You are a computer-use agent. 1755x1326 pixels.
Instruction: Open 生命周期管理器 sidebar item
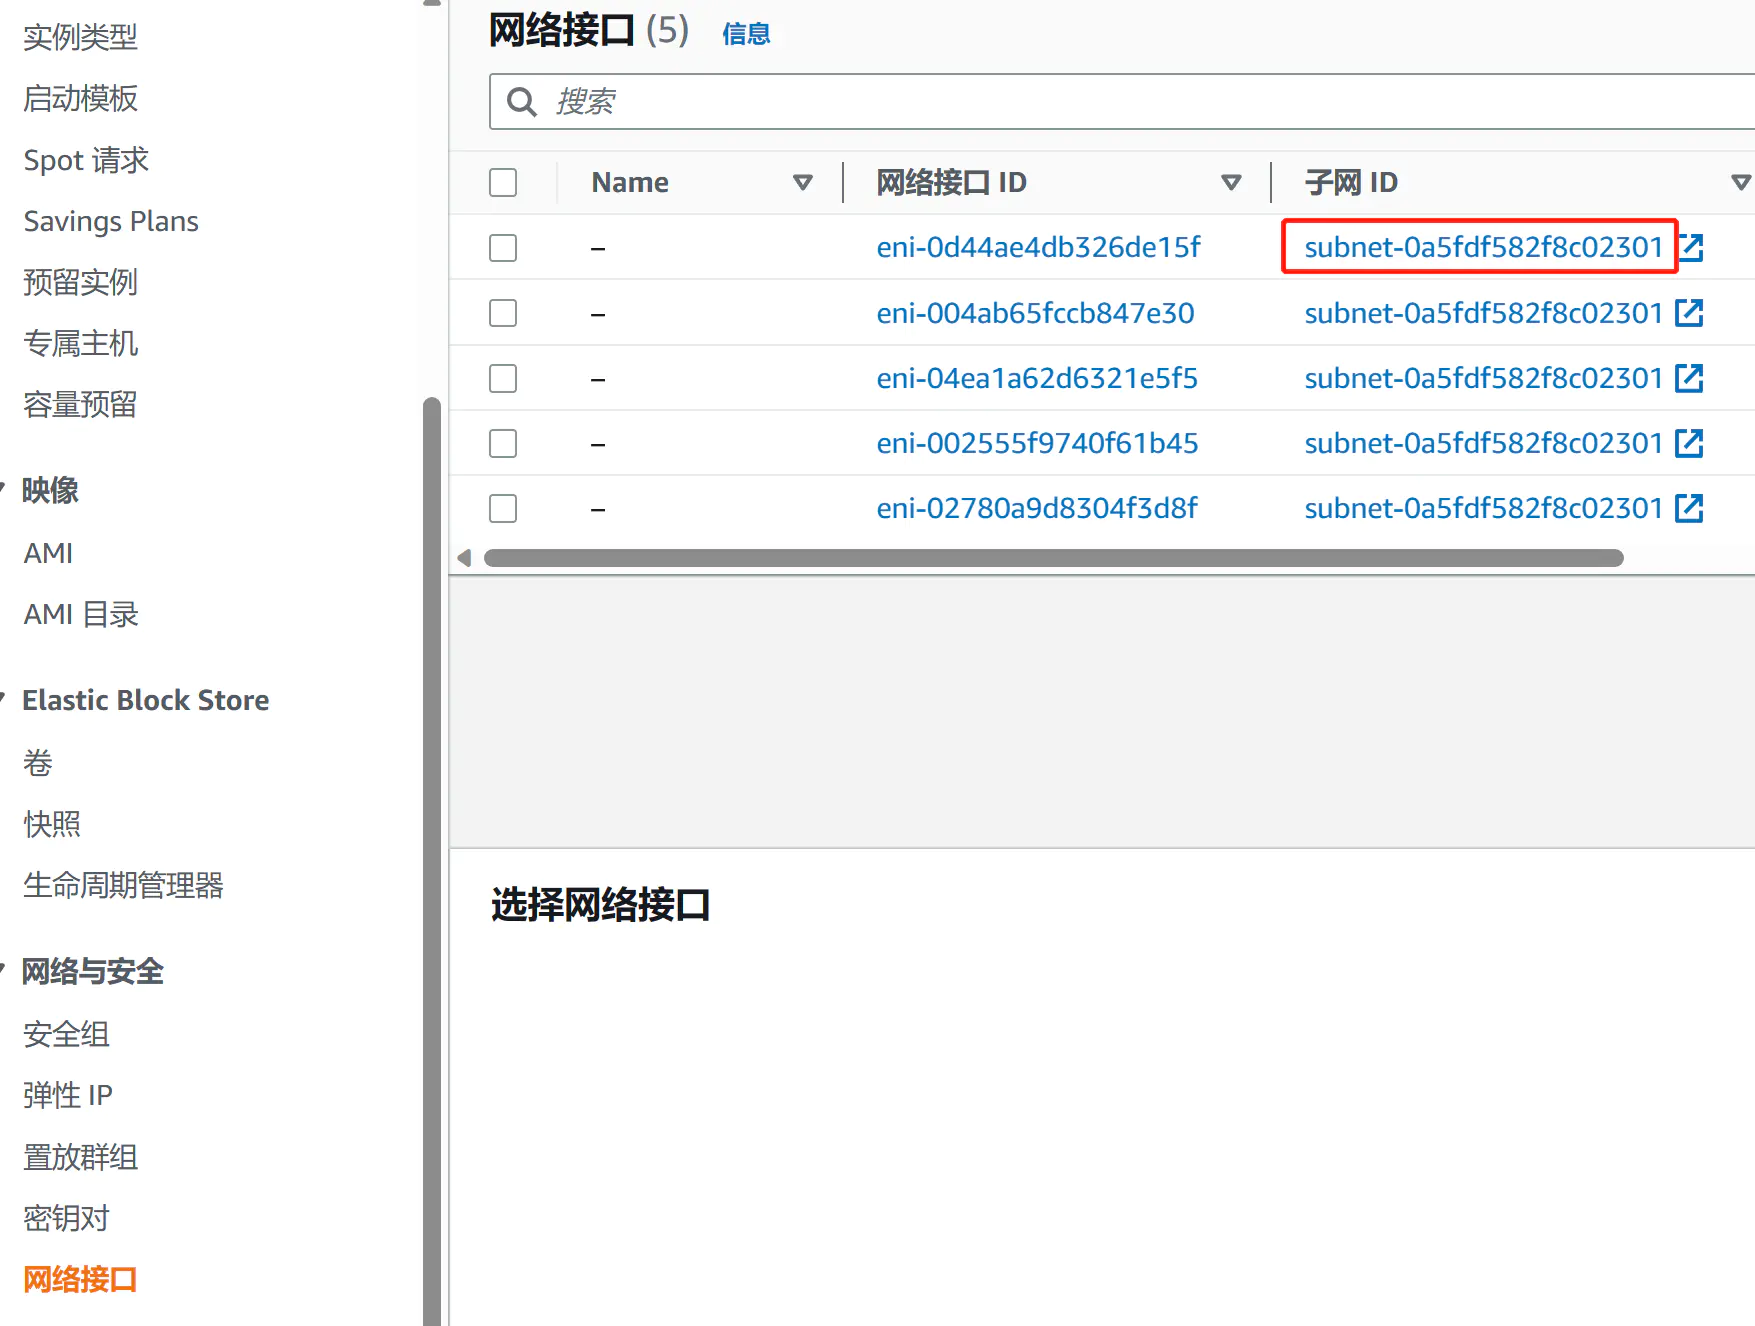click(x=123, y=885)
